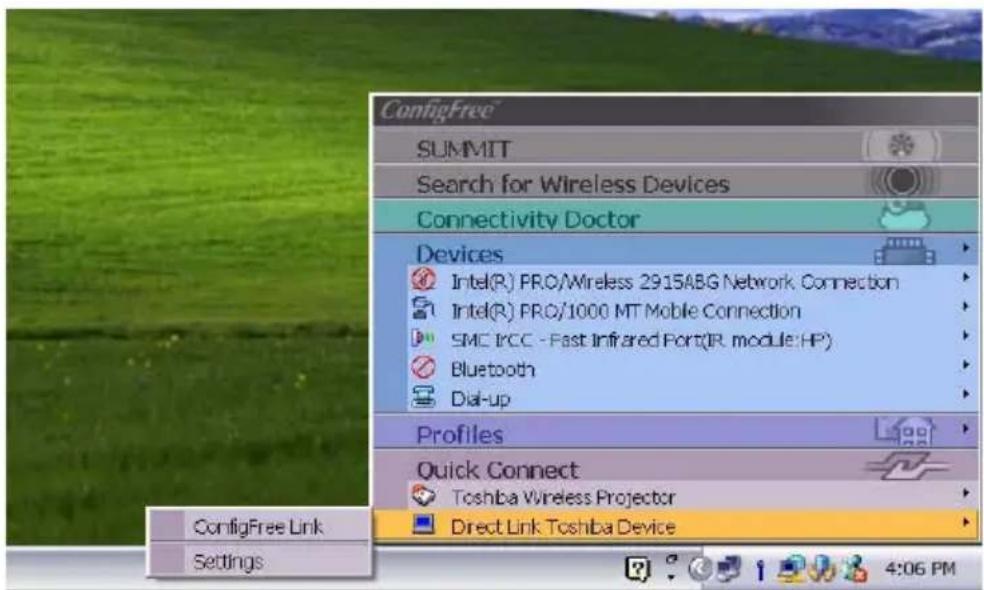This screenshot has height=590, width=984.
Task: Expand the Intel PRO/1000 MT arrow
Action: click(x=965, y=306)
